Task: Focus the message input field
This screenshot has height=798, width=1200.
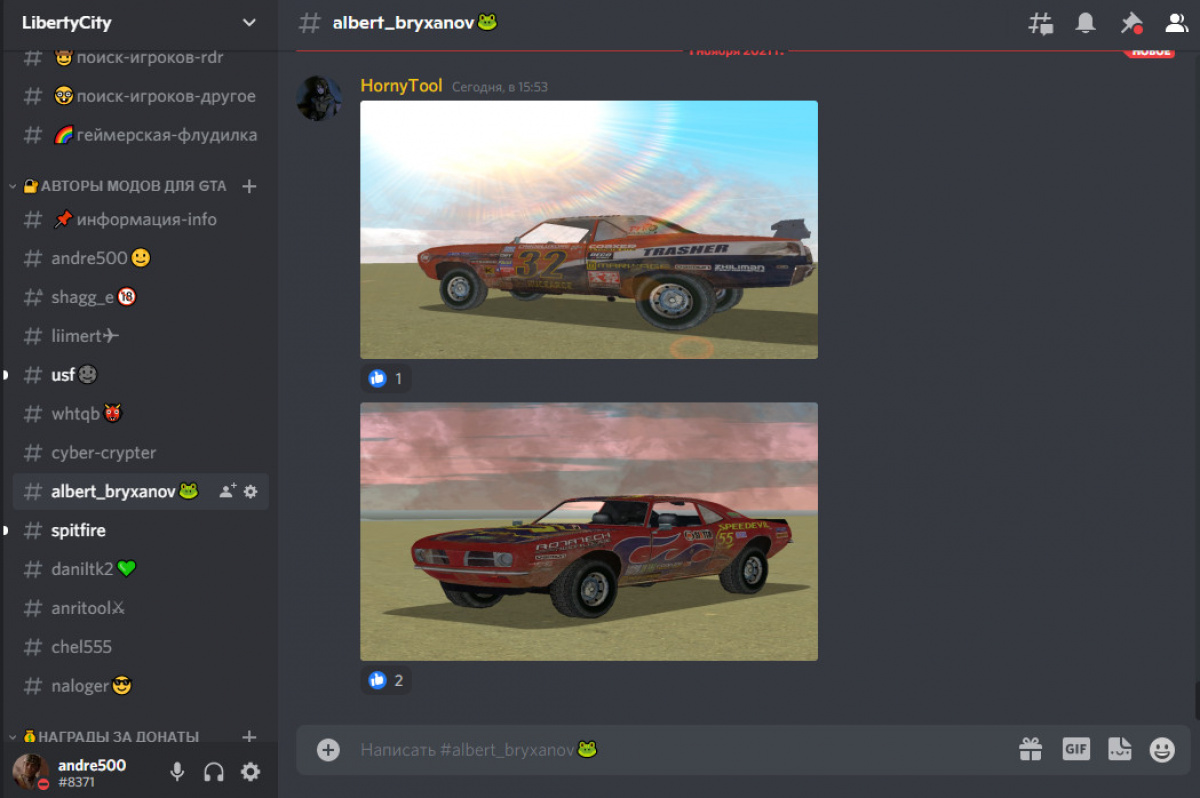Action: [680, 749]
